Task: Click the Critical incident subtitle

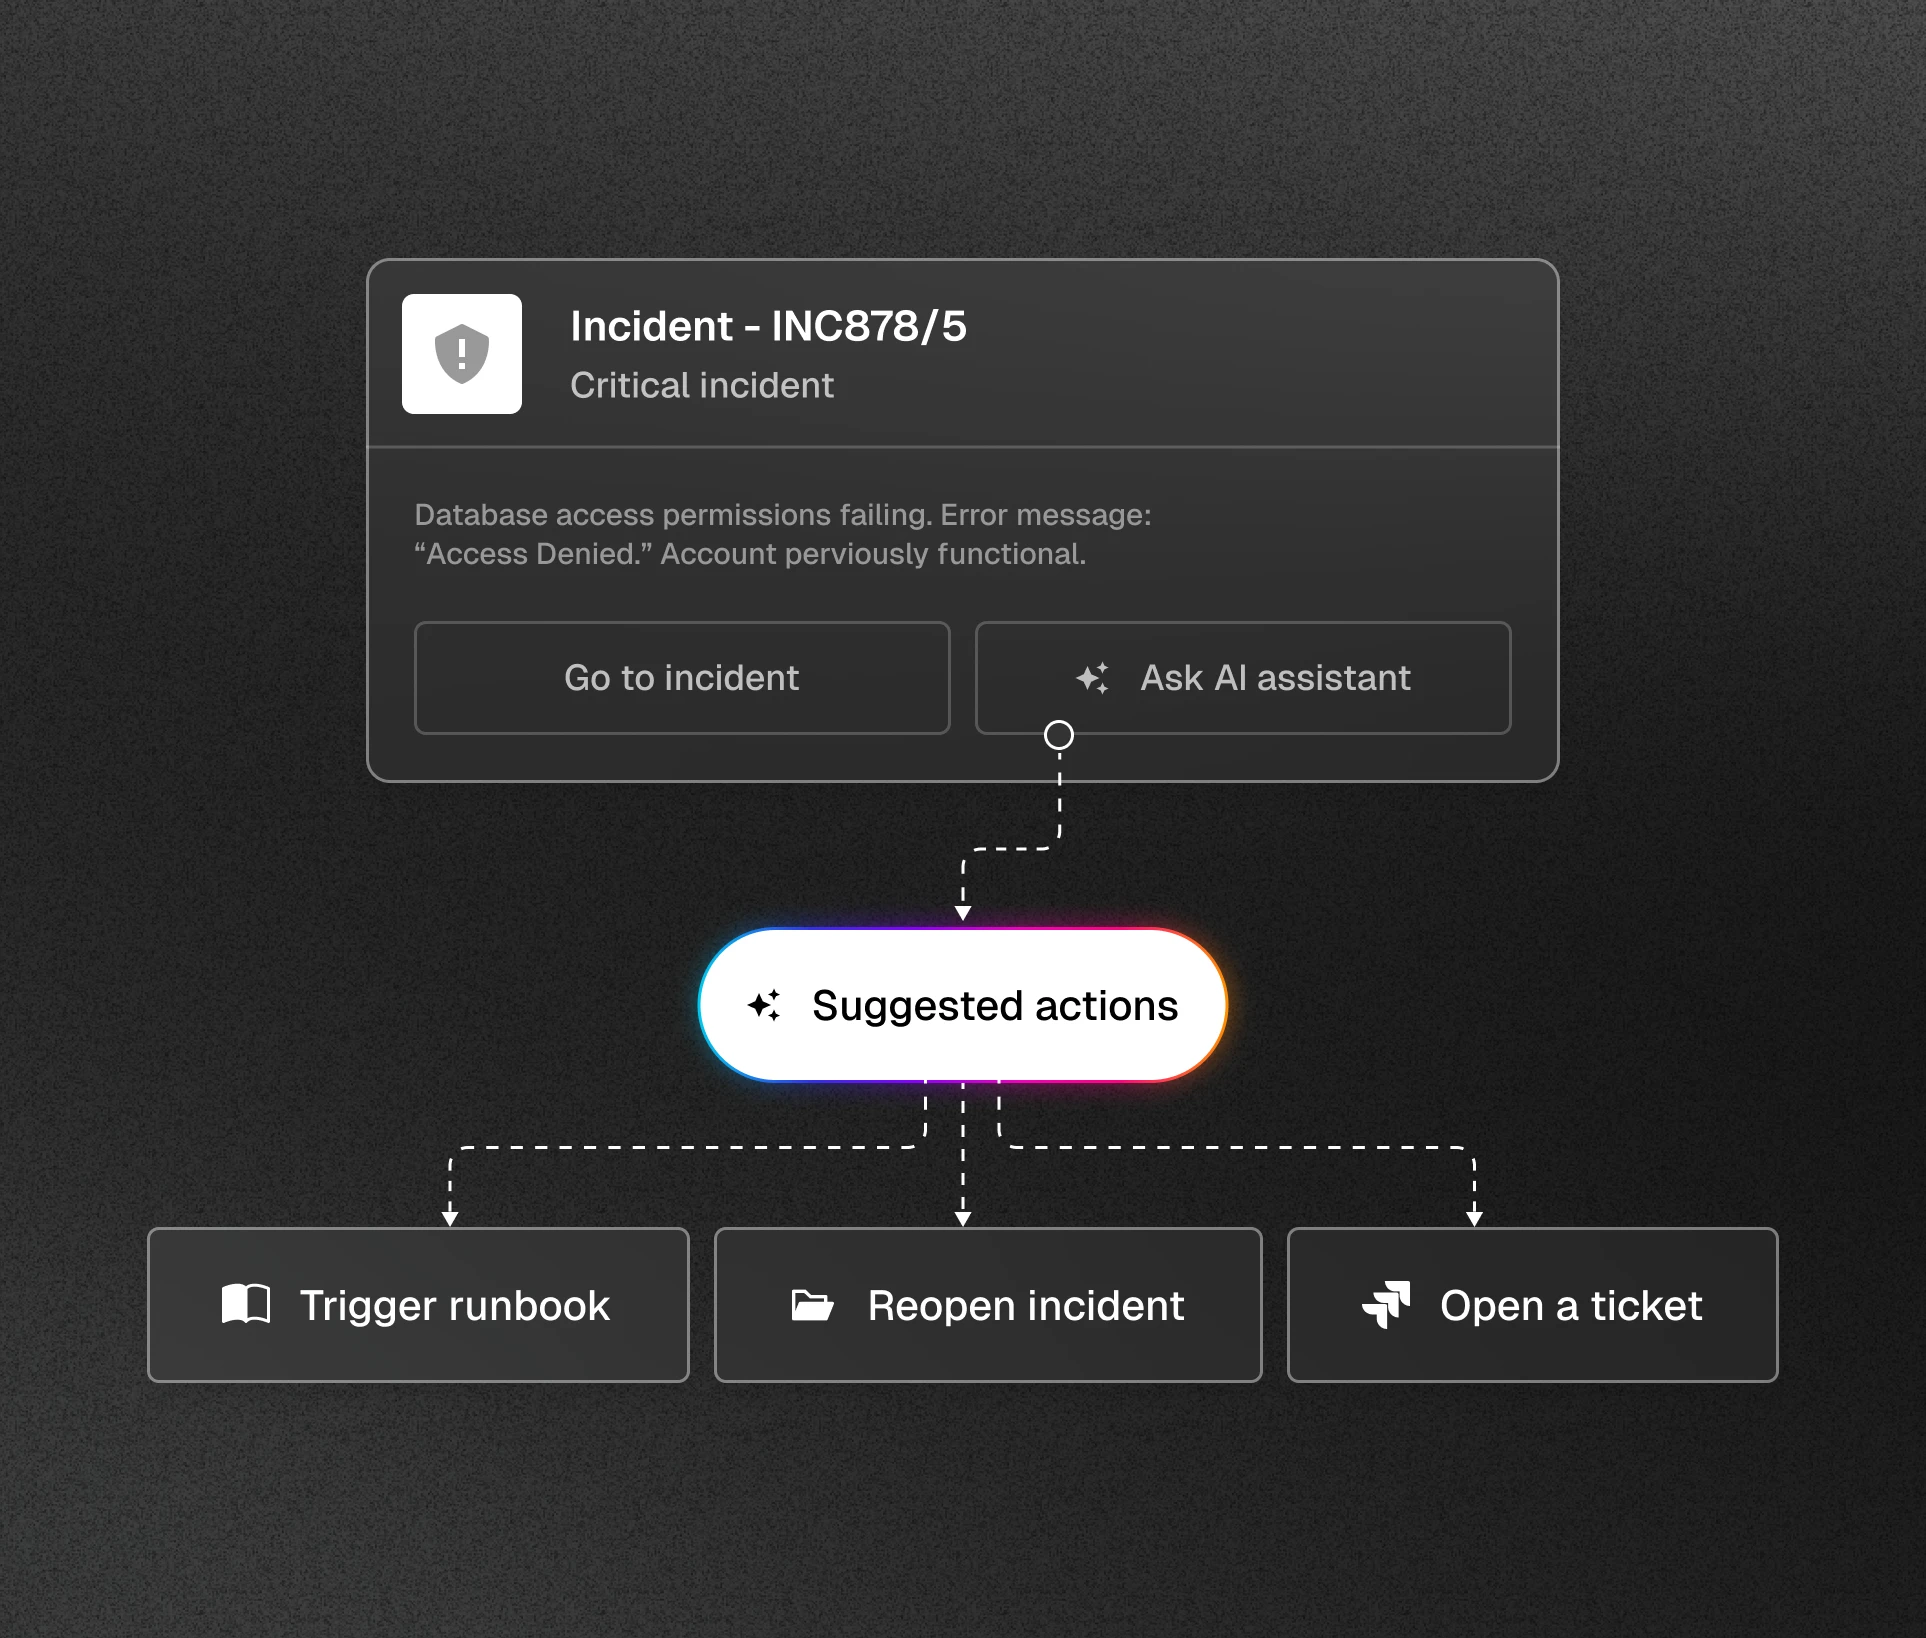Action: pos(702,385)
